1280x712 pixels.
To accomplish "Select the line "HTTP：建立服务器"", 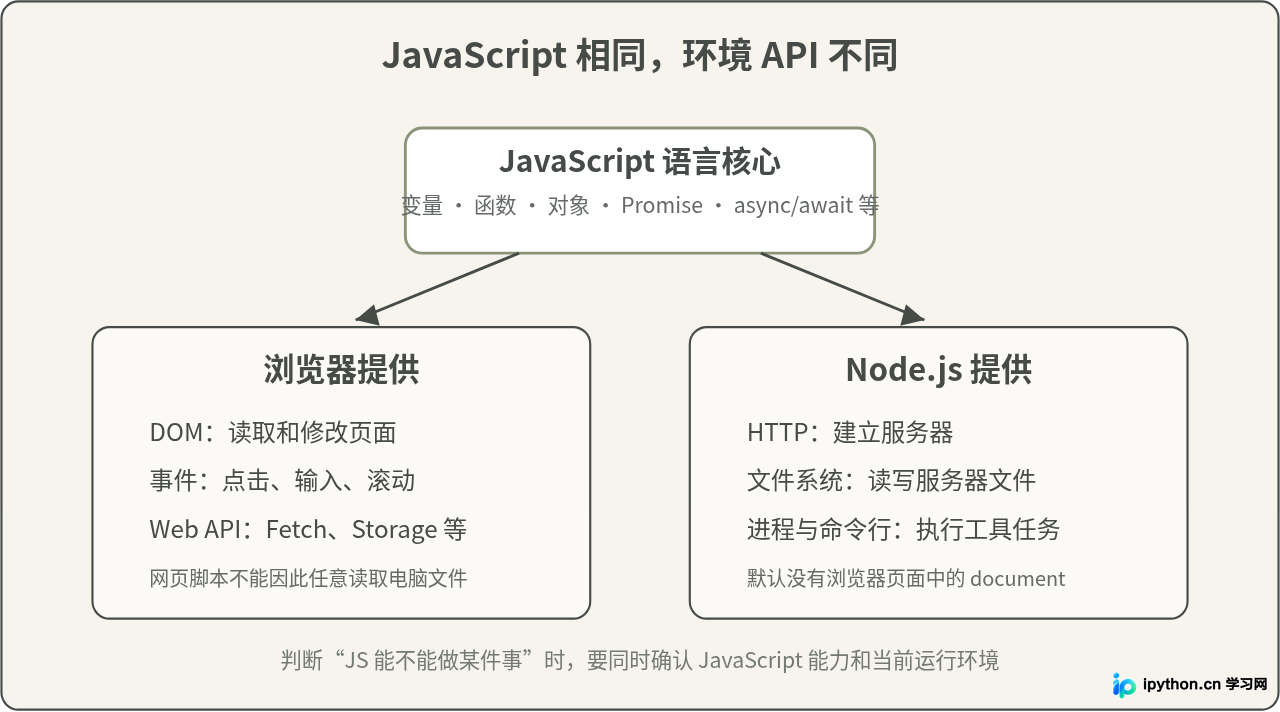I will click(x=850, y=433).
